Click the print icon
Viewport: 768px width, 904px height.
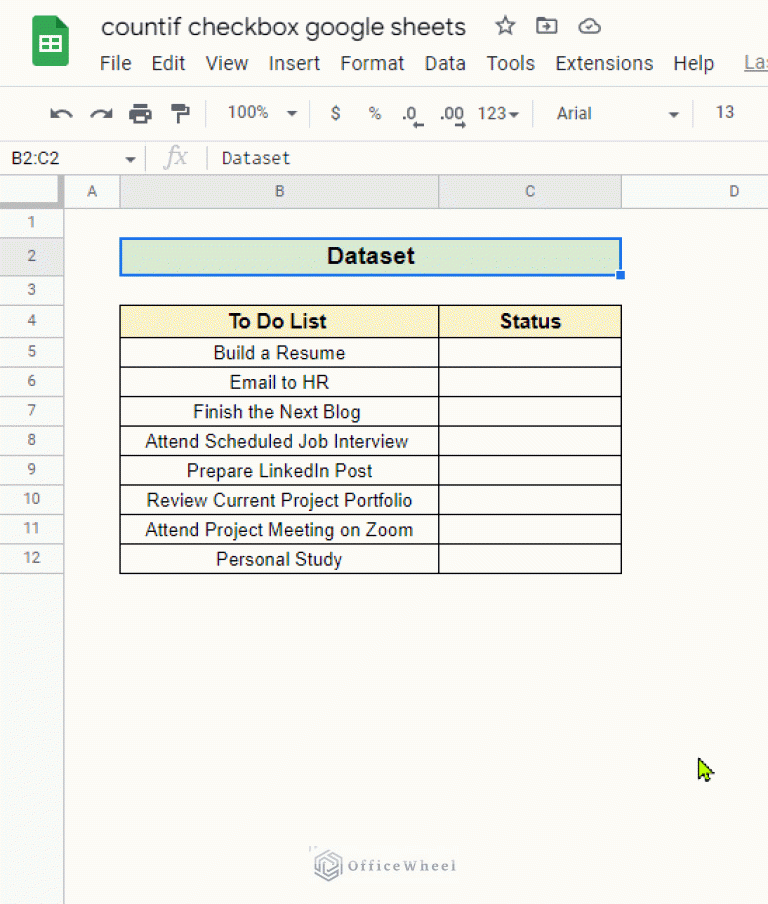[x=140, y=114]
